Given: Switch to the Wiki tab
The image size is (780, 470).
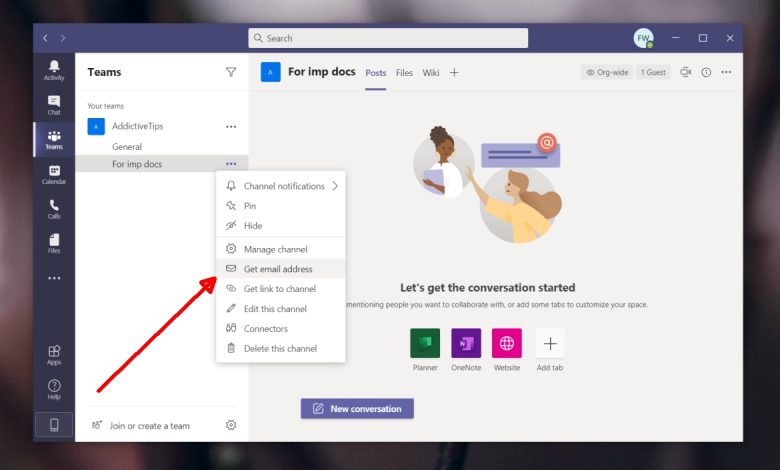Looking at the screenshot, I should (431, 73).
